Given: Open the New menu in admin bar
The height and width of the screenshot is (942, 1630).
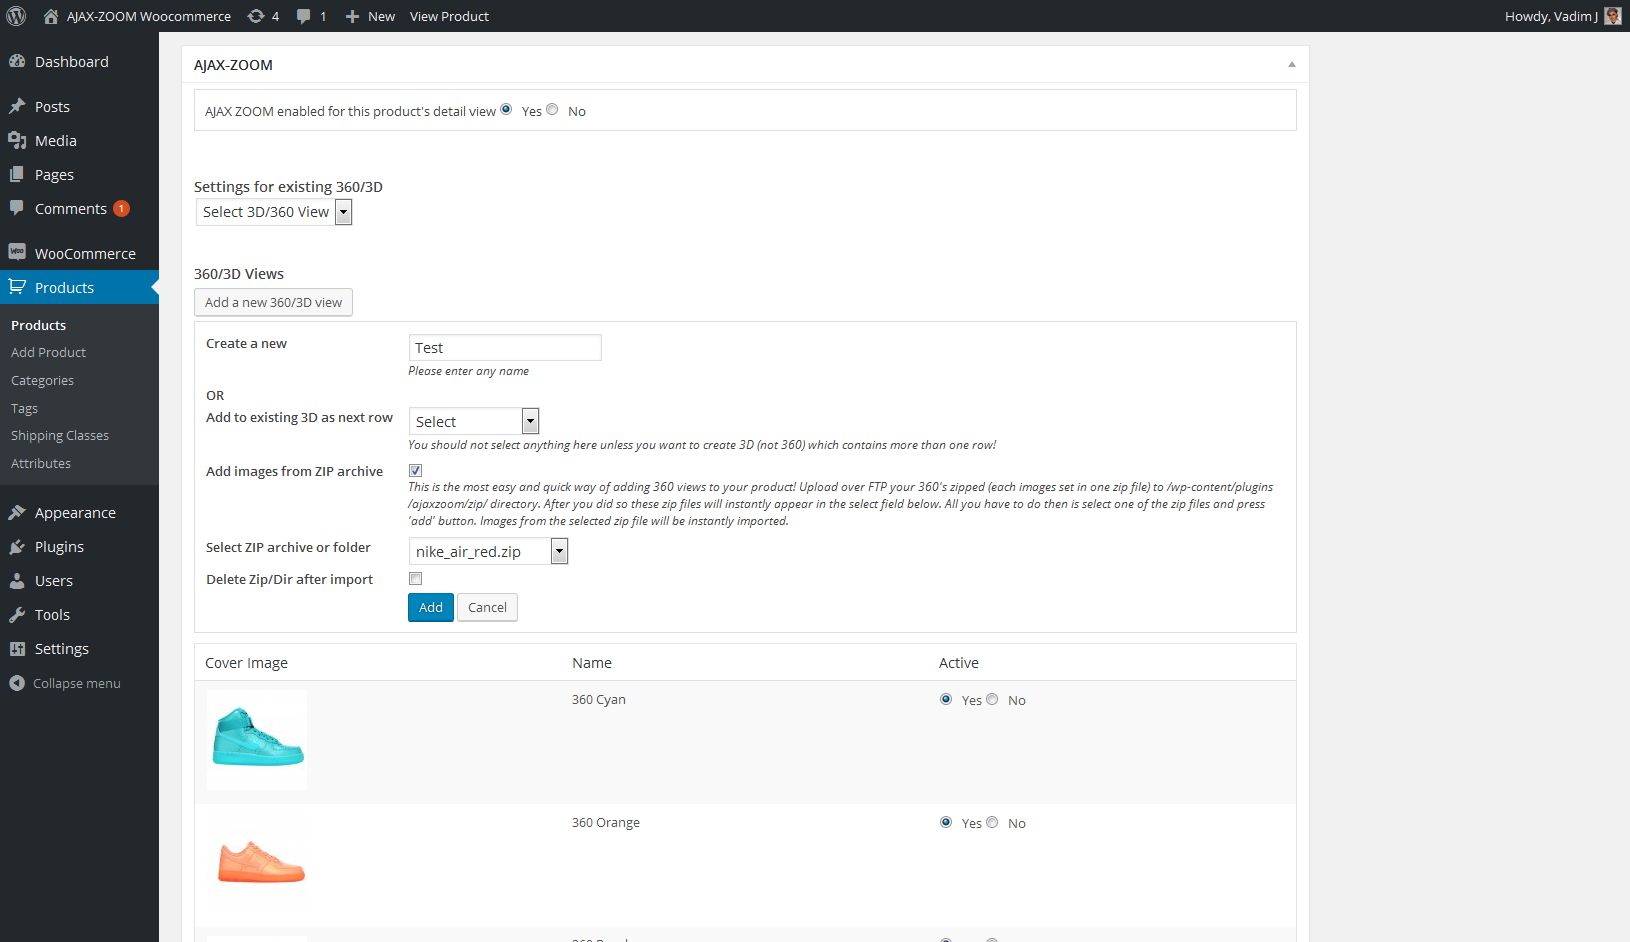Looking at the screenshot, I should (370, 16).
